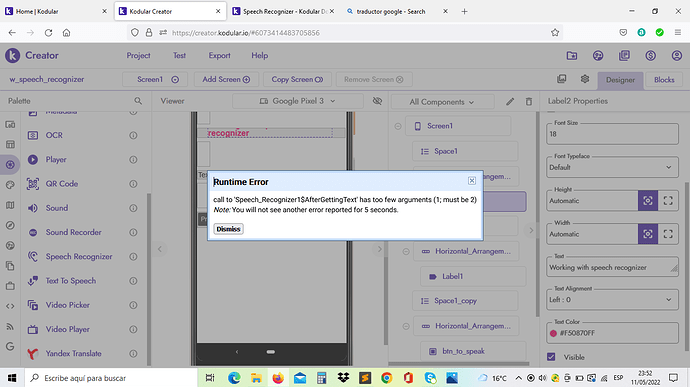The width and height of the screenshot is (690, 387).
Task: Dismiss the Runtime Error dialog
Action: 228,229
